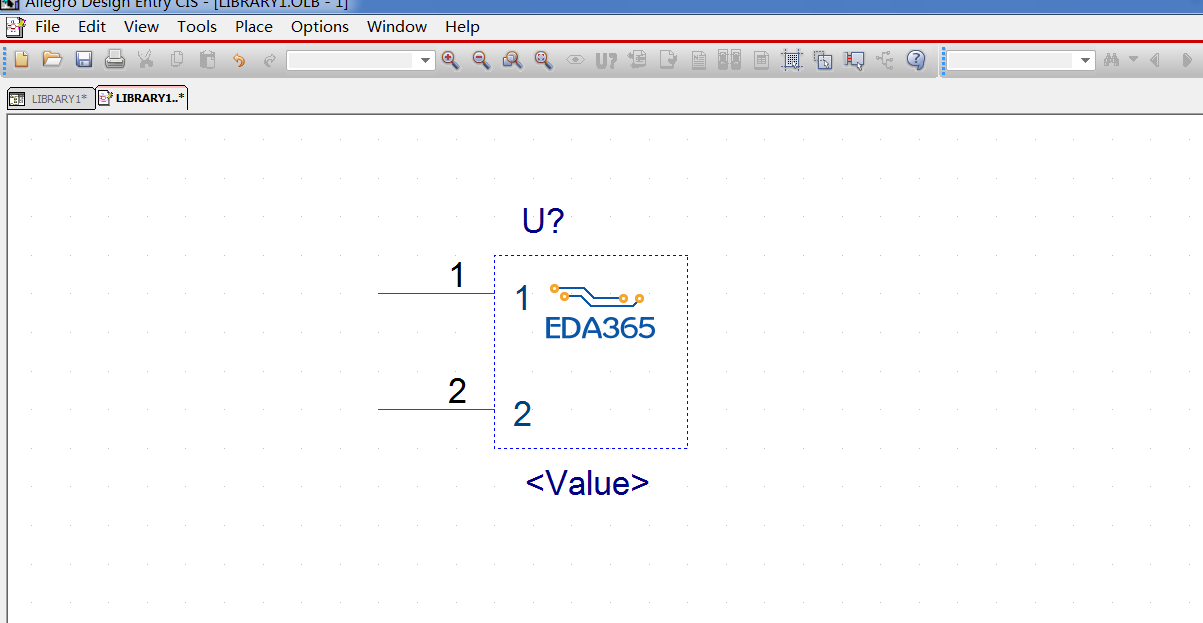Click the pin name 2 inside part body
The height and width of the screenshot is (623, 1203).
(522, 414)
